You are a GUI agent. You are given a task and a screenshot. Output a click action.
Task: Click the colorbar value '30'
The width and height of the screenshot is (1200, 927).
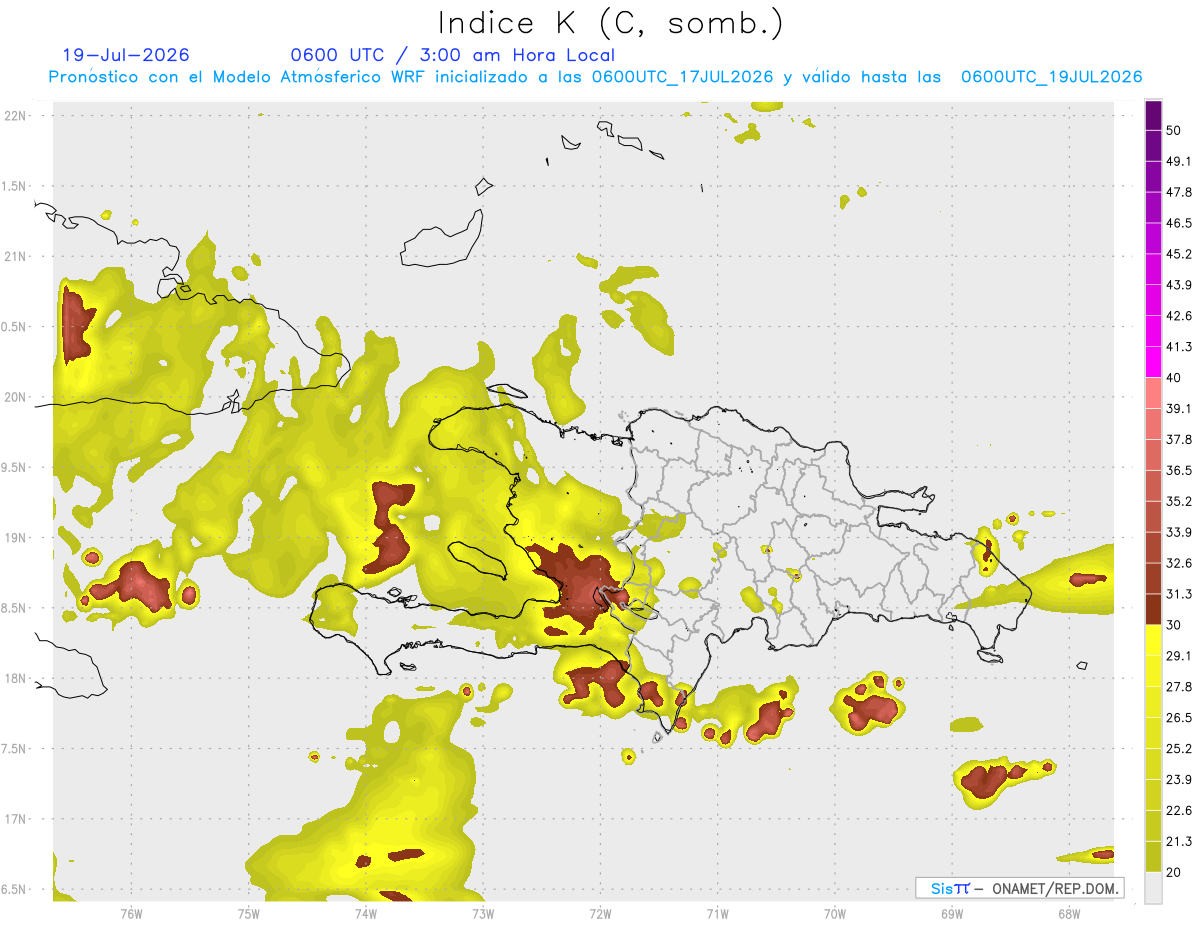point(1174,625)
